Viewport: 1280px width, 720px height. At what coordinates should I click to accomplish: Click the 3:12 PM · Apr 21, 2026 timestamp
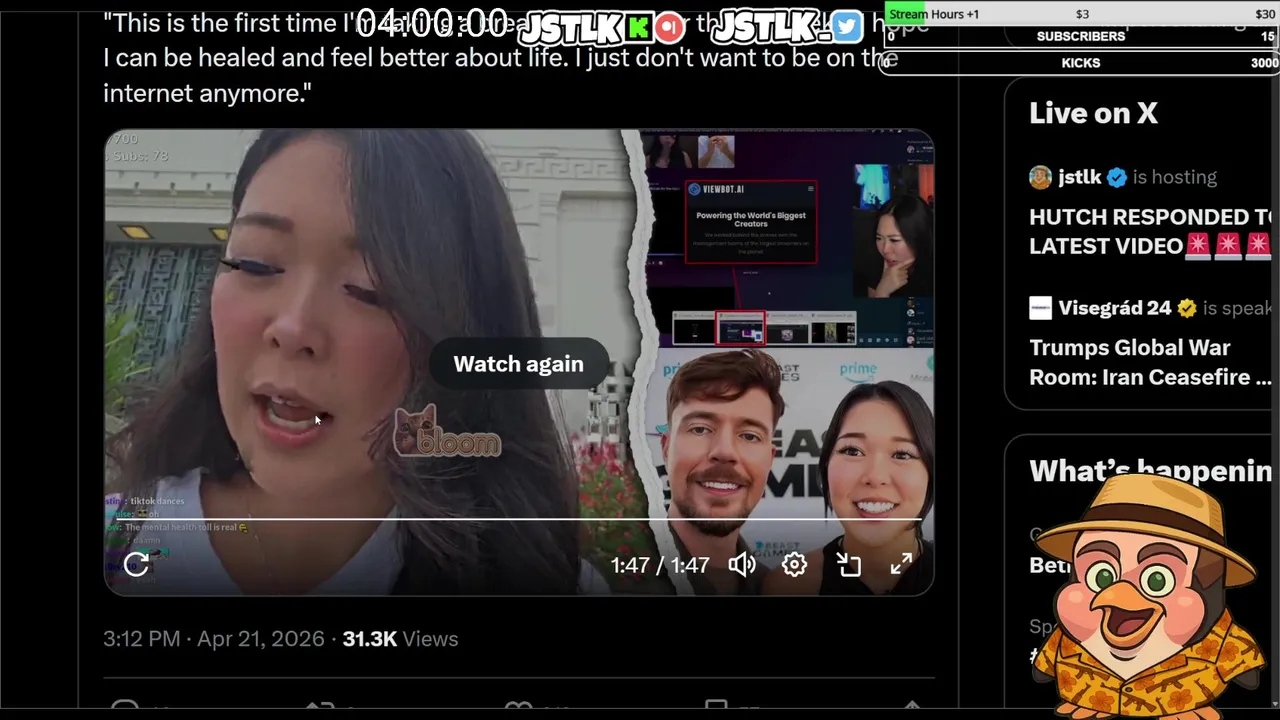pyautogui.click(x=214, y=639)
